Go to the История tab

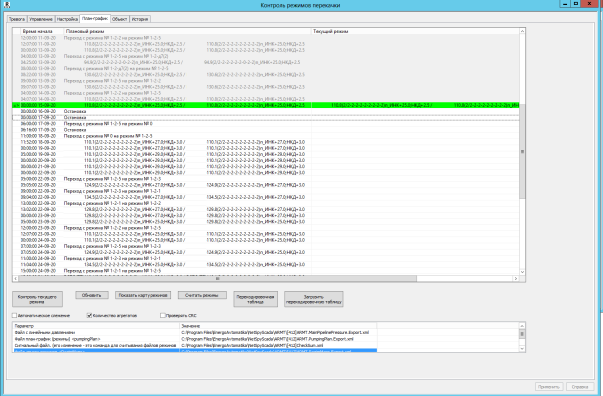click(x=140, y=19)
